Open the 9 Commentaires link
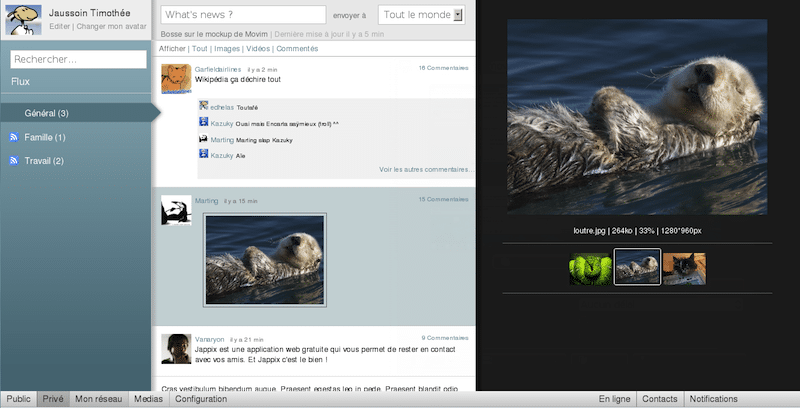This screenshot has width=800, height=408. click(445, 338)
